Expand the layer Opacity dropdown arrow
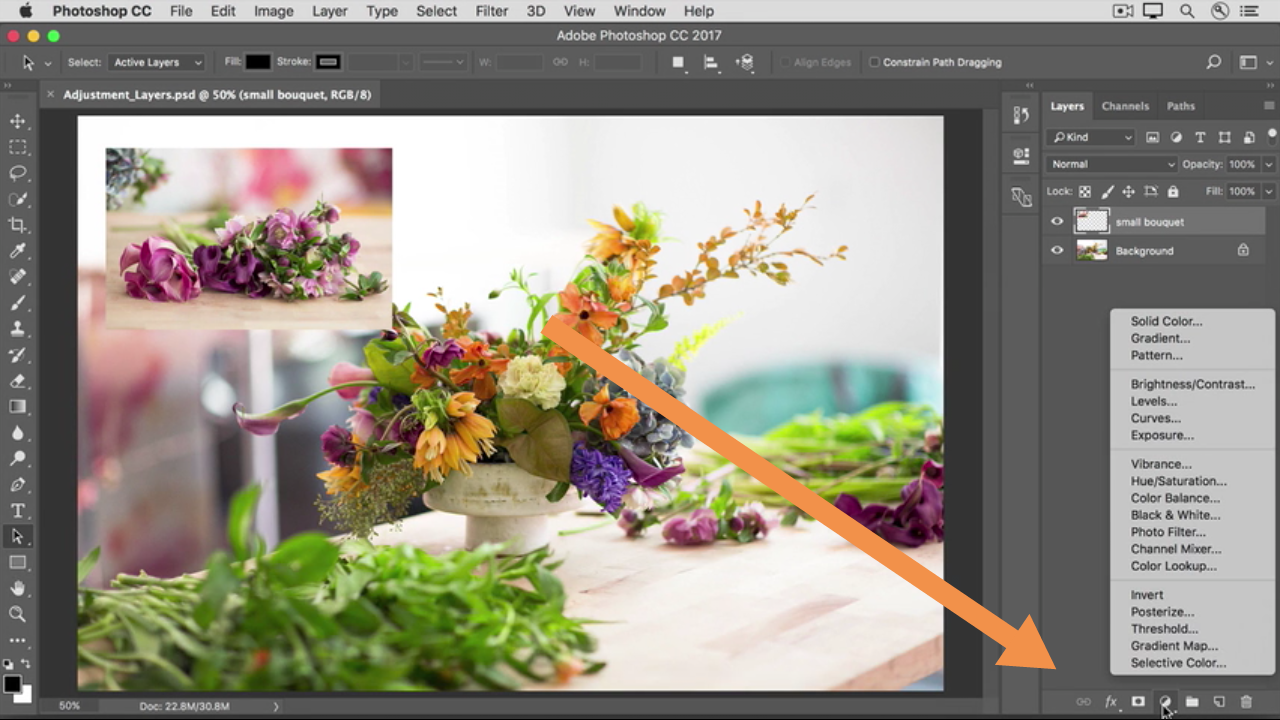 [1268, 164]
